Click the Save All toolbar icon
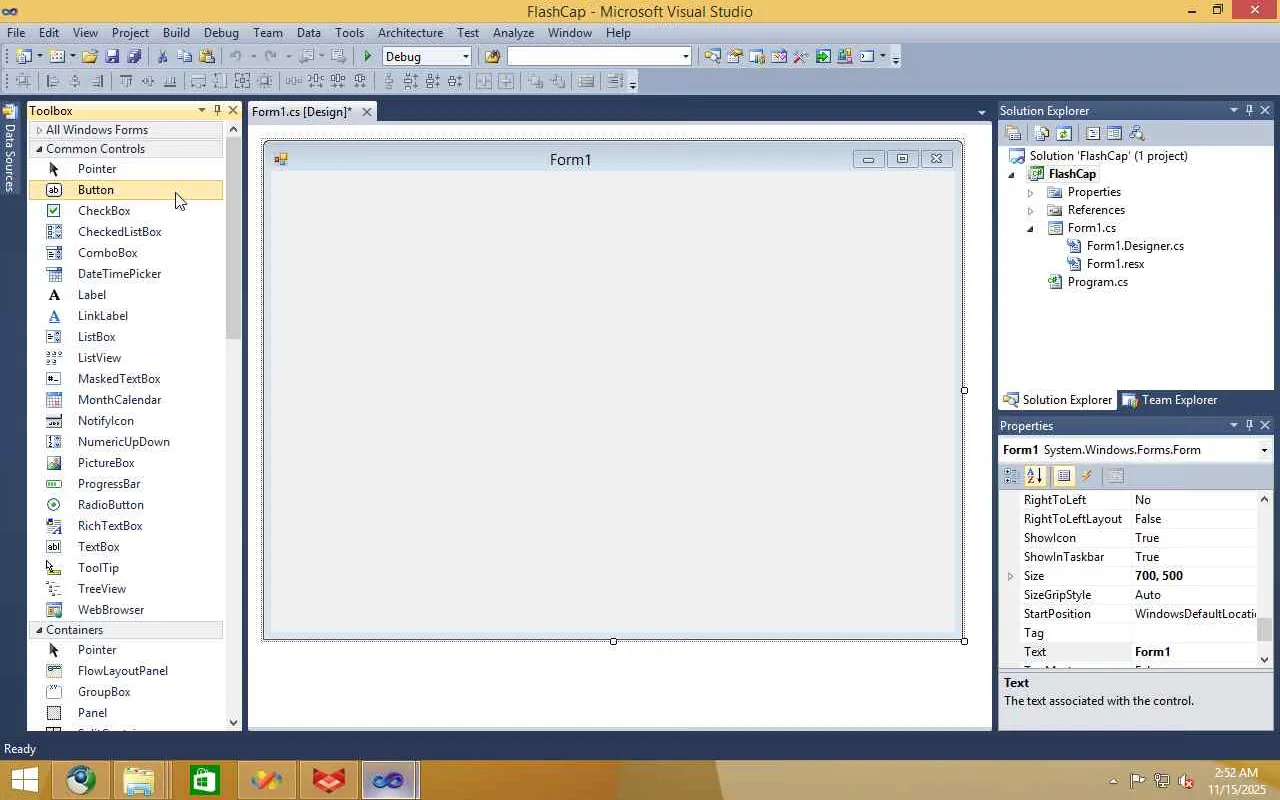This screenshot has width=1280, height=800. (x=134, y=57)
